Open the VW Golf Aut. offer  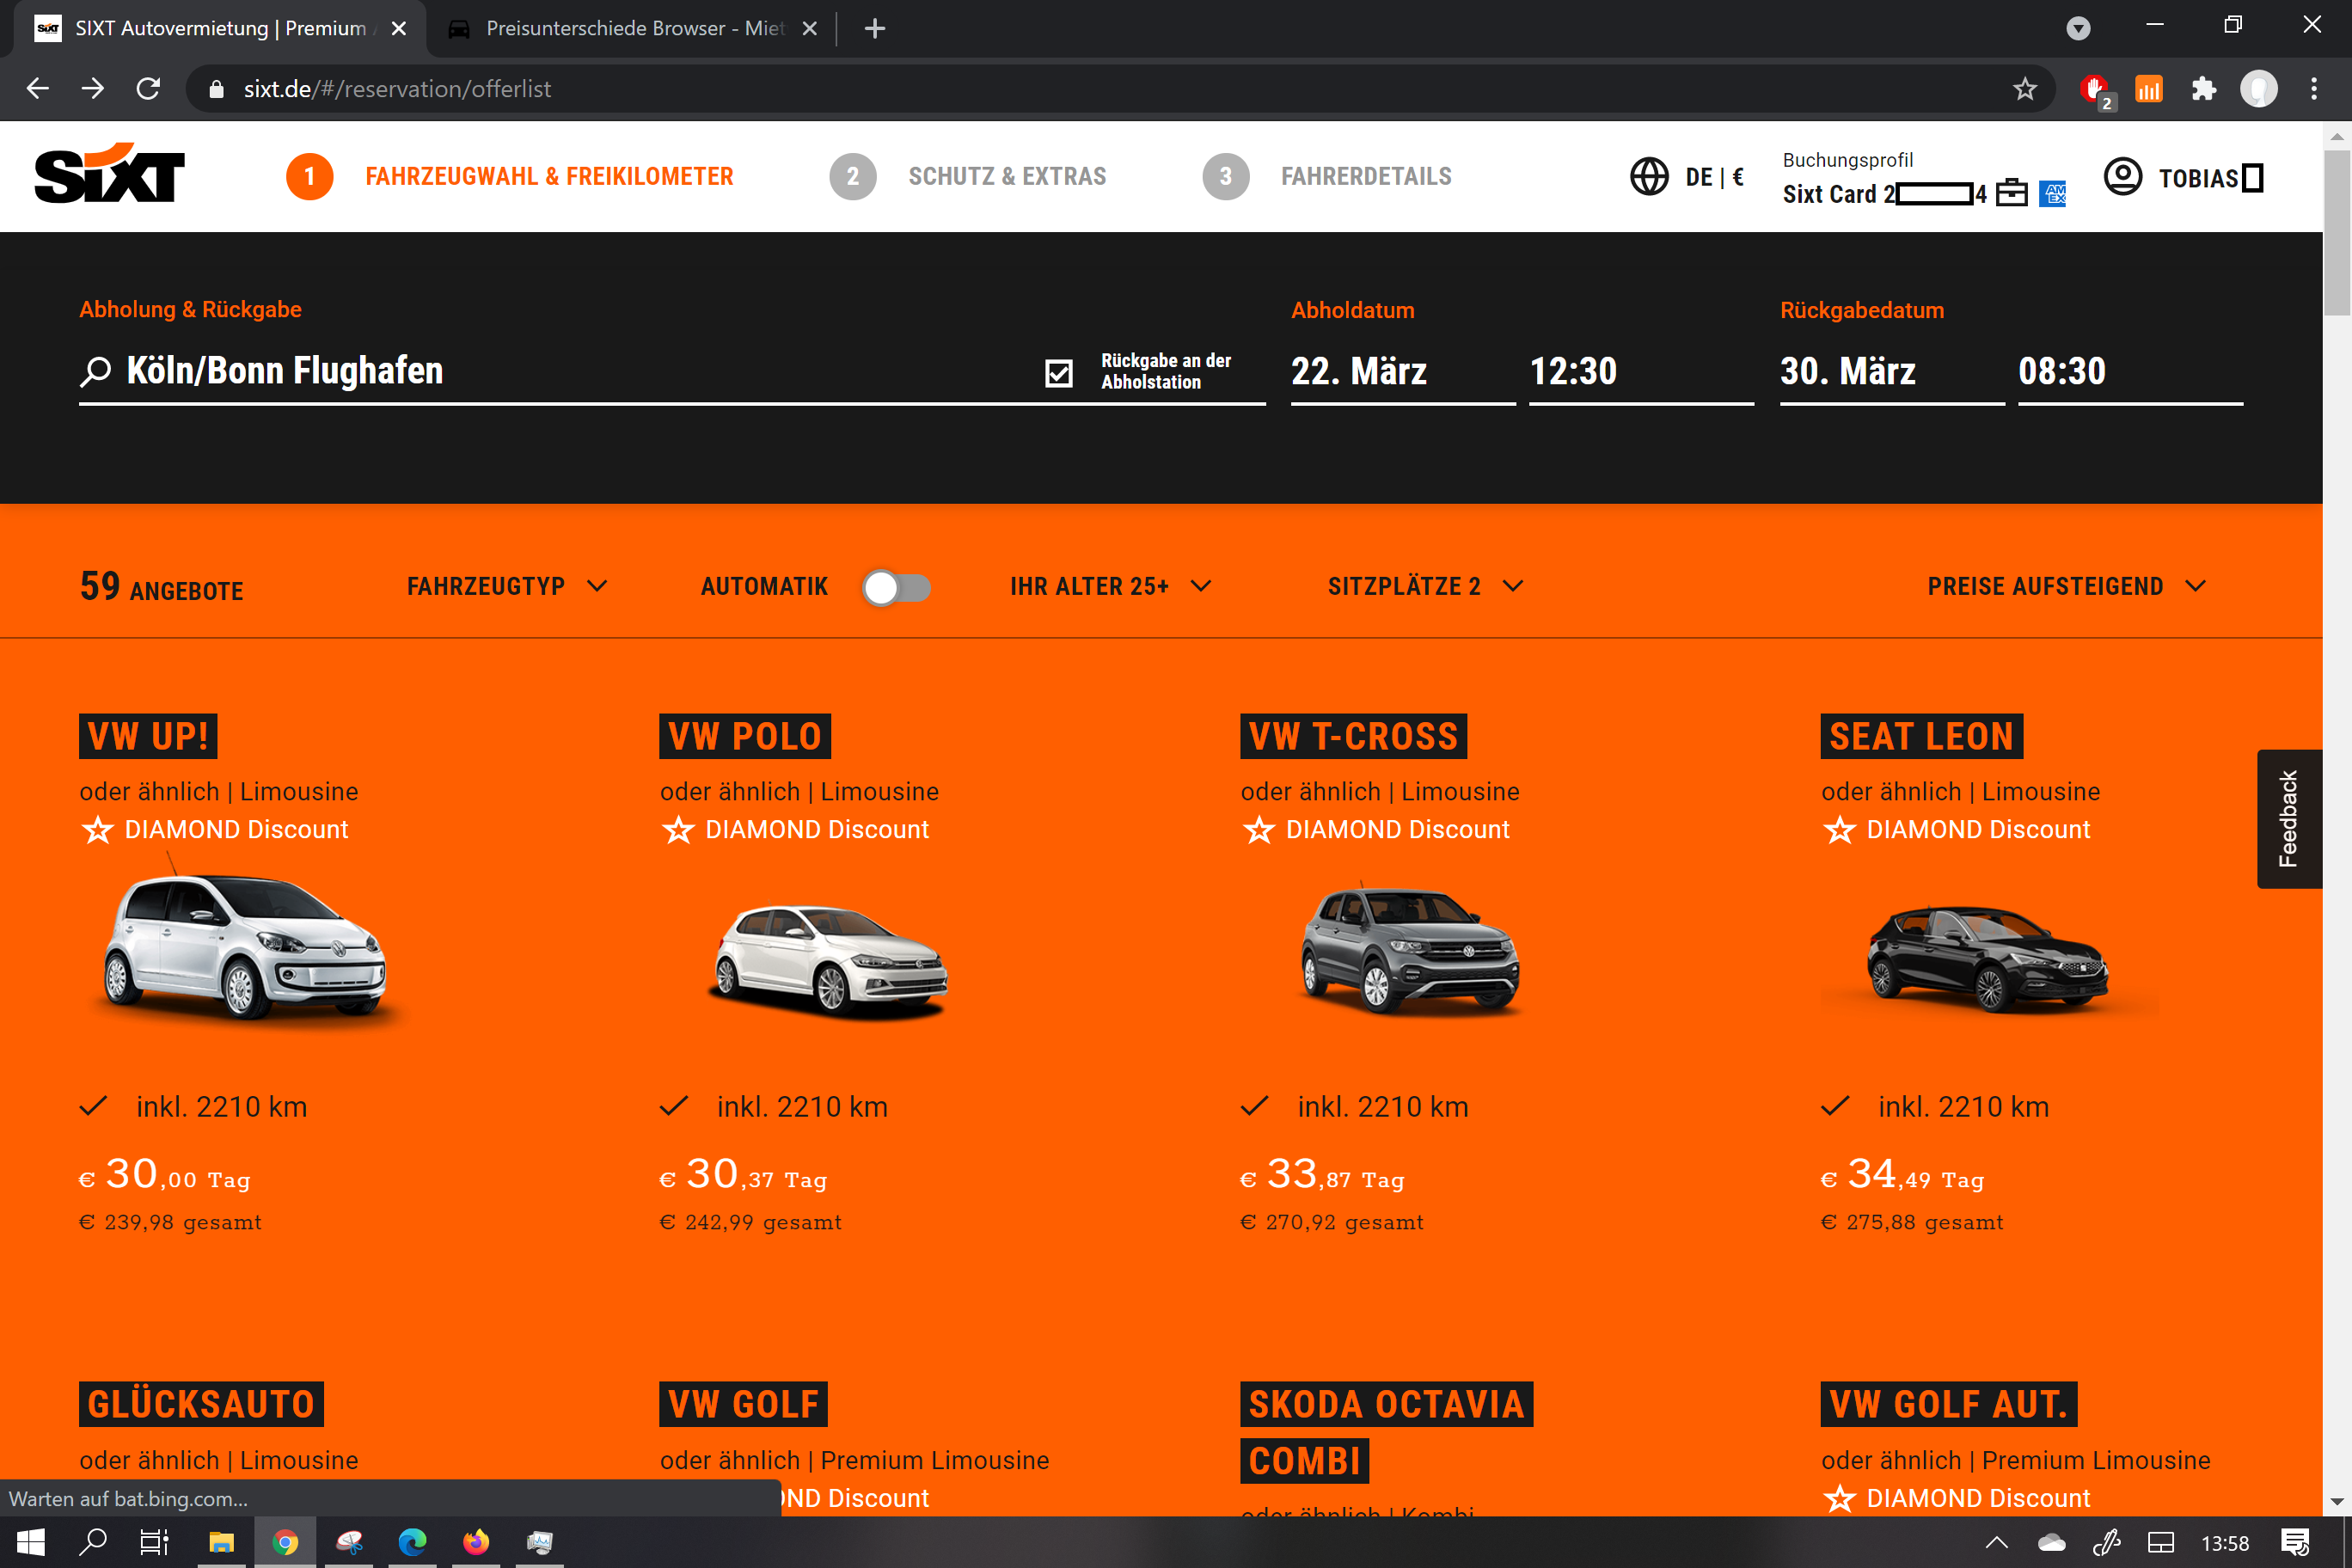(x=1949, y=1404)
